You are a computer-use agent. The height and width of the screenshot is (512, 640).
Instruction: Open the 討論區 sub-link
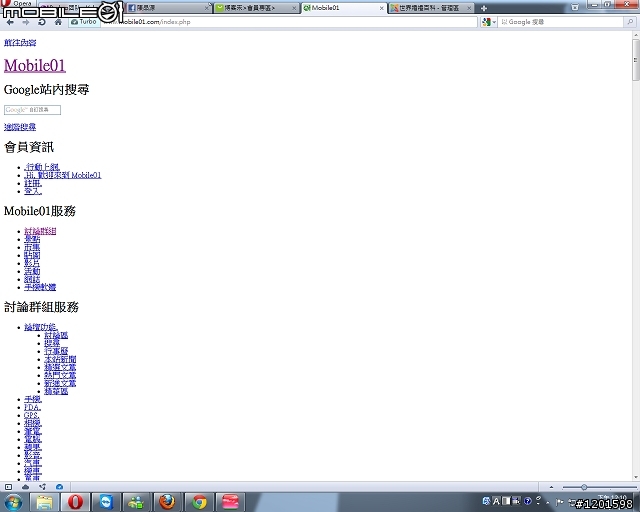[56, 335]
